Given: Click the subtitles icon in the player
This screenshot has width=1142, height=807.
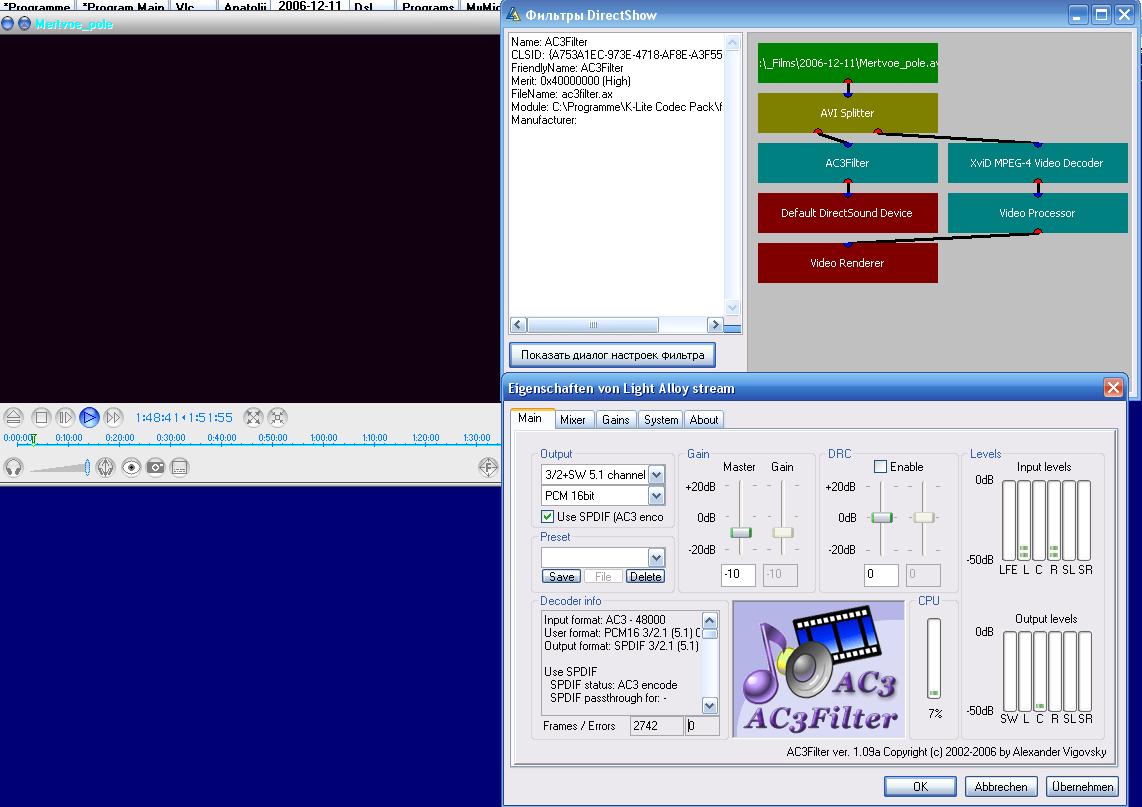Looking at the screenshot, I should point(180,467).
